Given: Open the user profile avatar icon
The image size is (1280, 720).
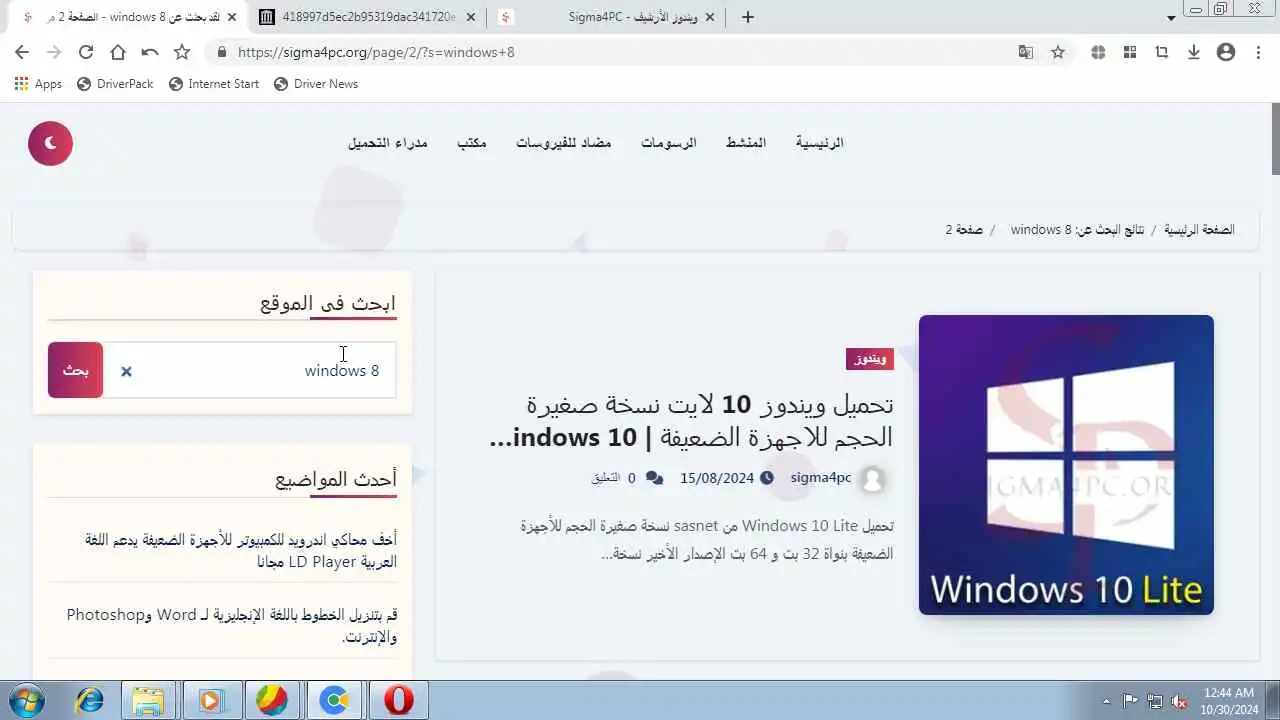Looking at the screenshot, I should 1226,52.
